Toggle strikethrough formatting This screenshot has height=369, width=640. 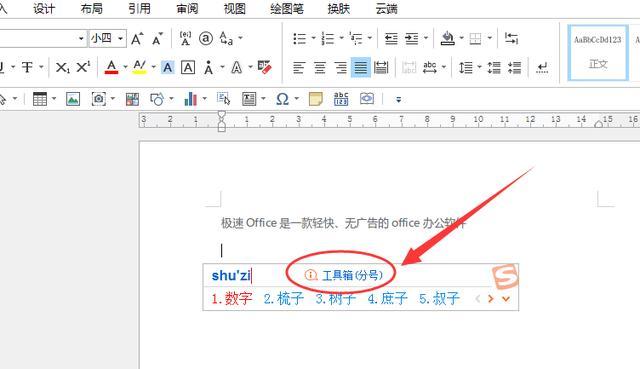[x=27, y=67]
